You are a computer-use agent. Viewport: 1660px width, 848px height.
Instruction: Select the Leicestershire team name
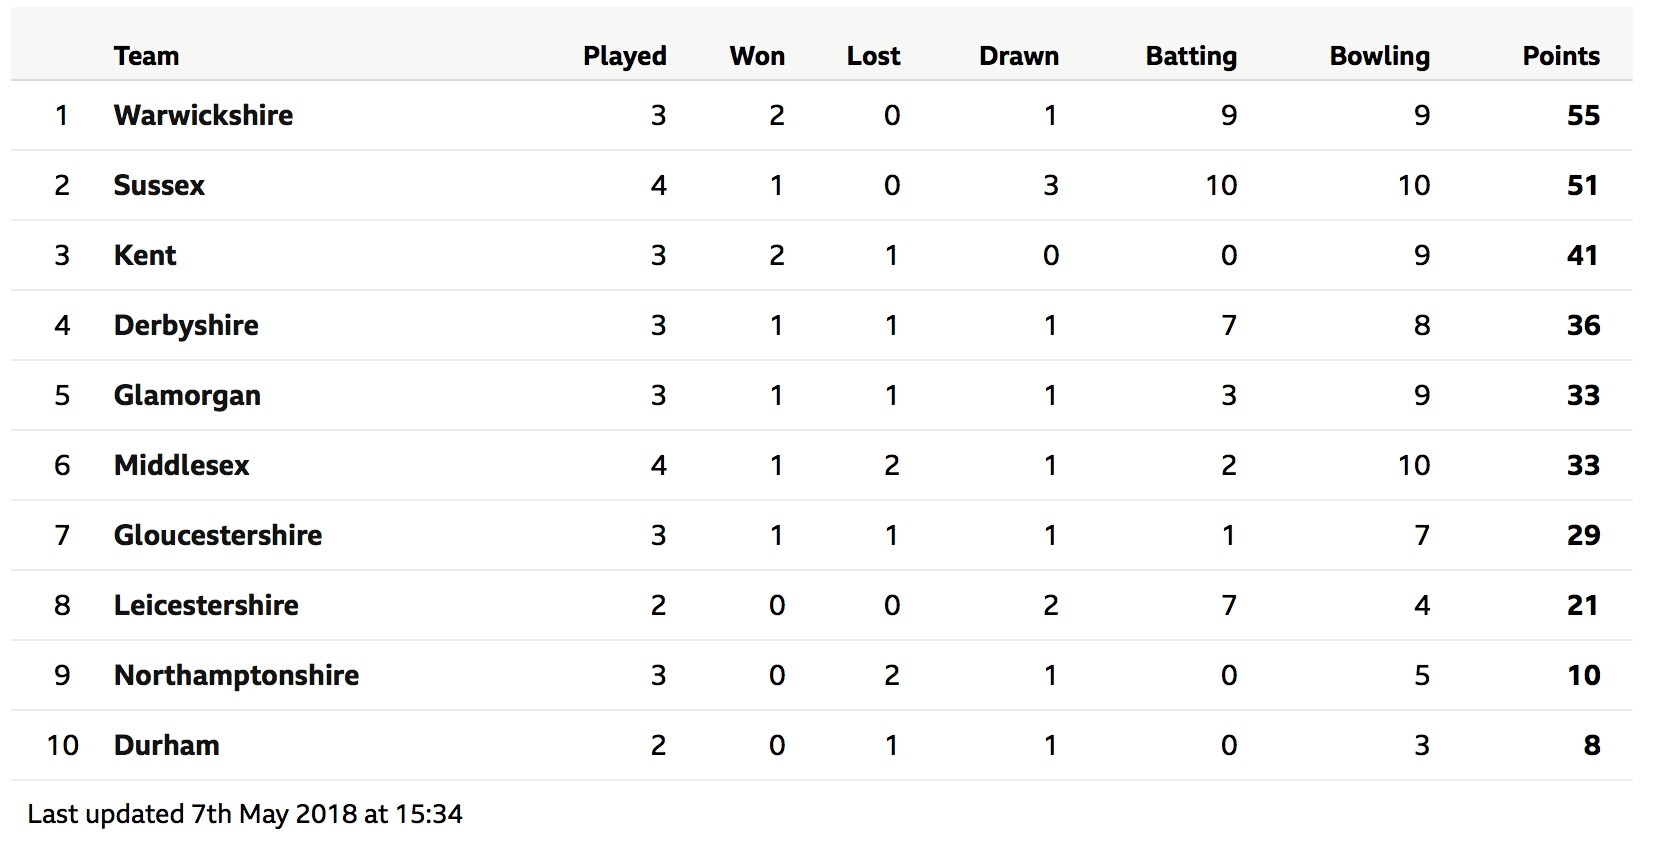click(206, 605)
